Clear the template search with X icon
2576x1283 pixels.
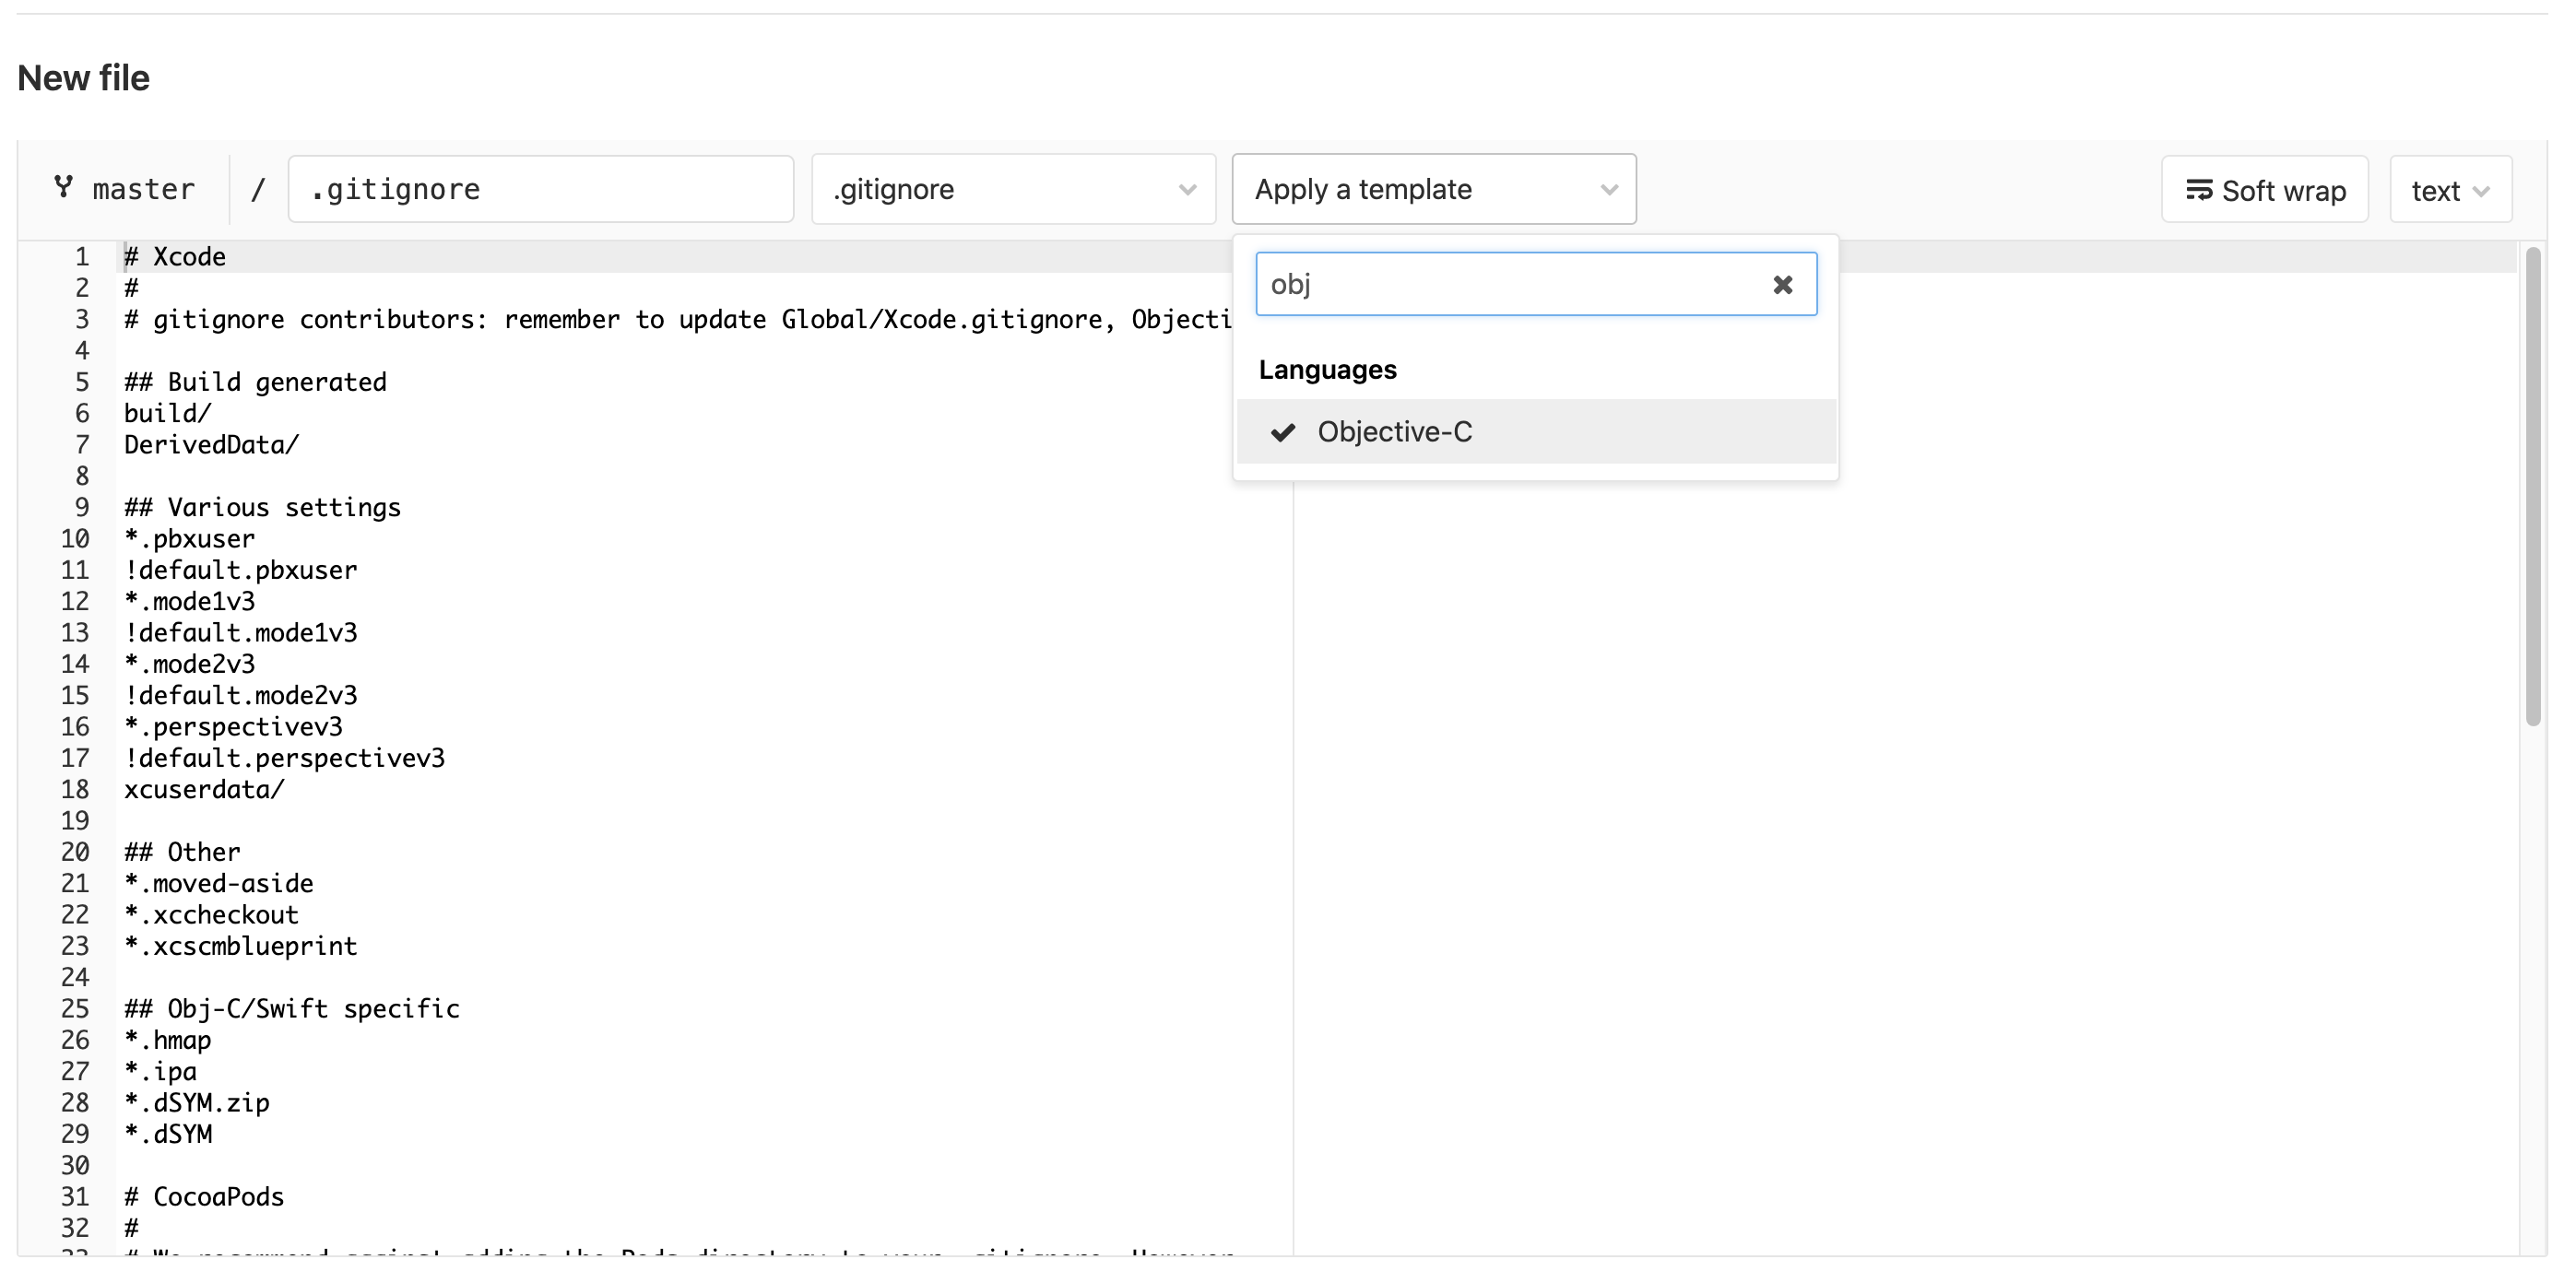coord(1782,285)
